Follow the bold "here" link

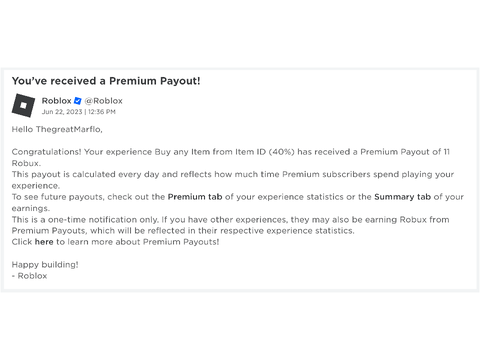tap(44, 242)
